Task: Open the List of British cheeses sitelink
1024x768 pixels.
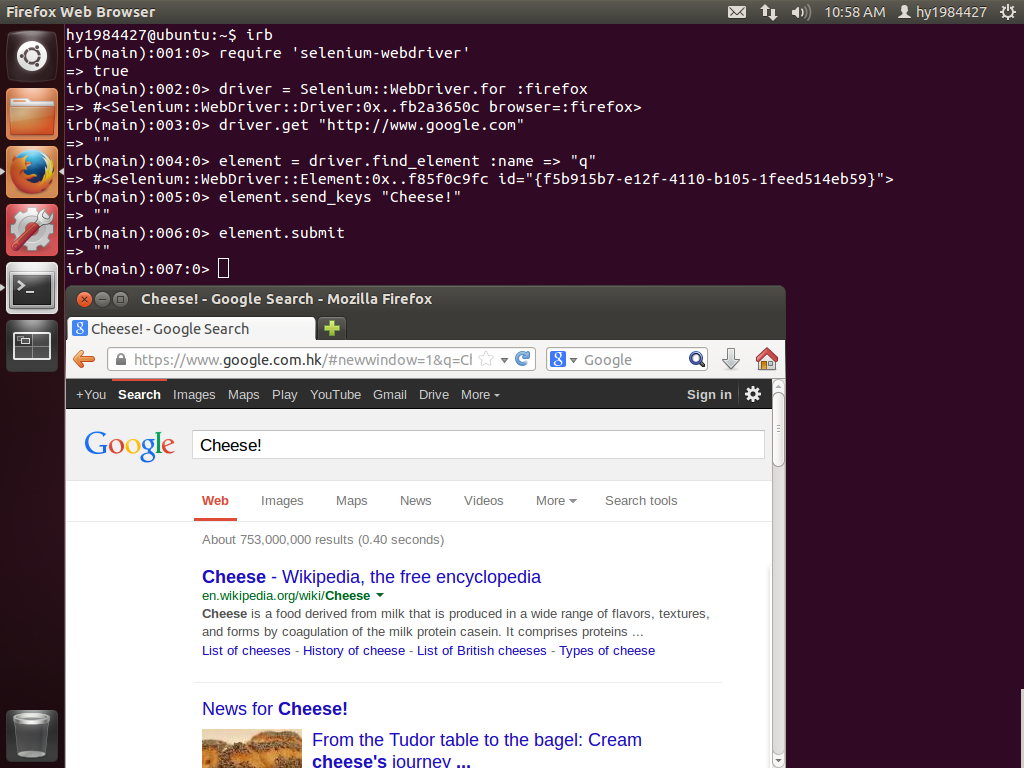Action: (481, 650)
